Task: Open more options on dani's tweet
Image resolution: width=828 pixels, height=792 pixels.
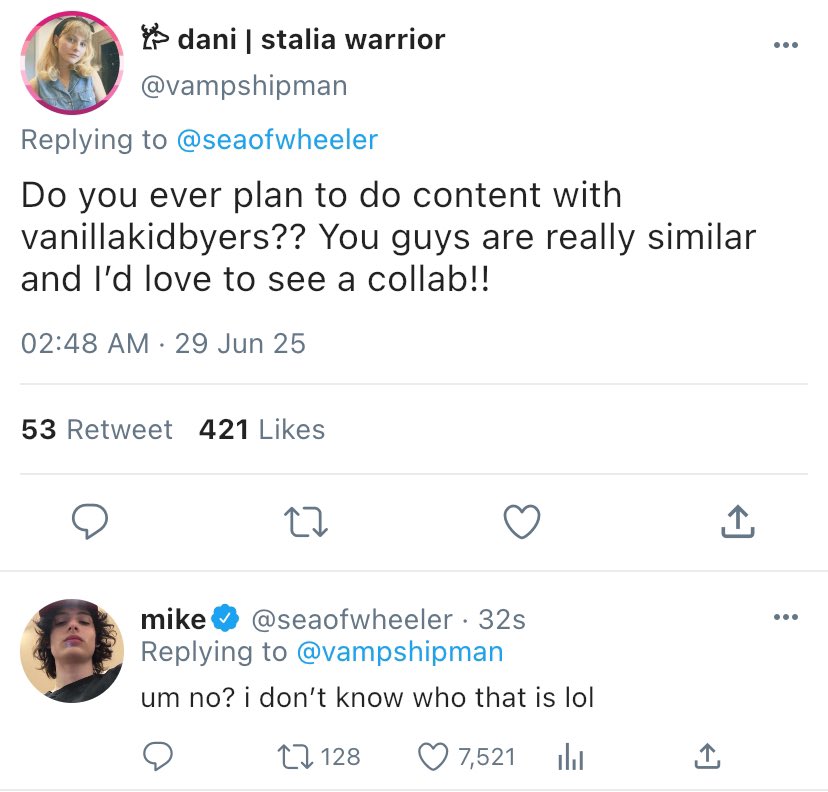Action: coord(786,46)
